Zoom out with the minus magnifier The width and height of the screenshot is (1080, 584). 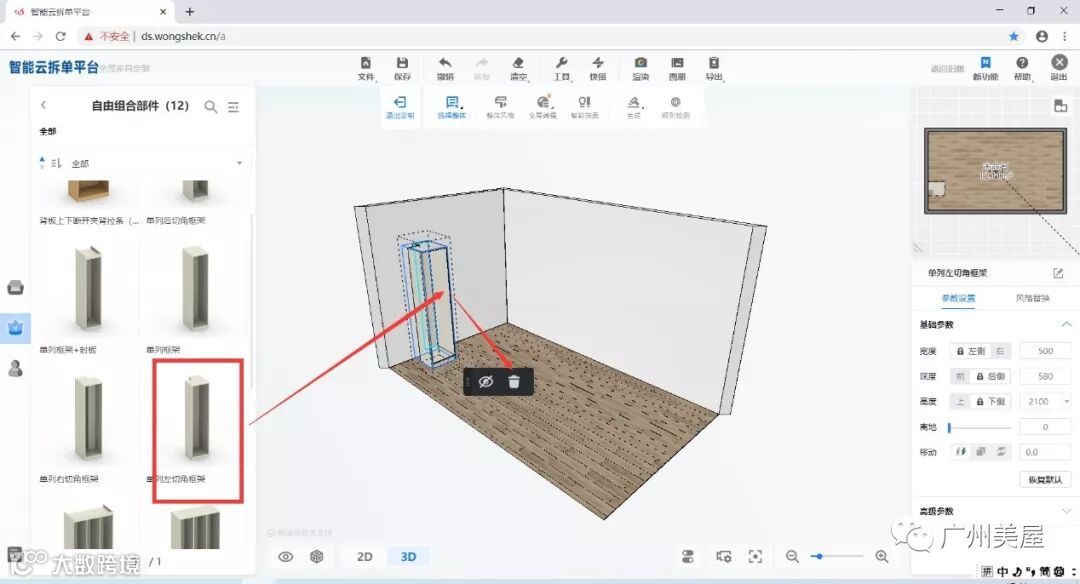[x=792, y=556]
